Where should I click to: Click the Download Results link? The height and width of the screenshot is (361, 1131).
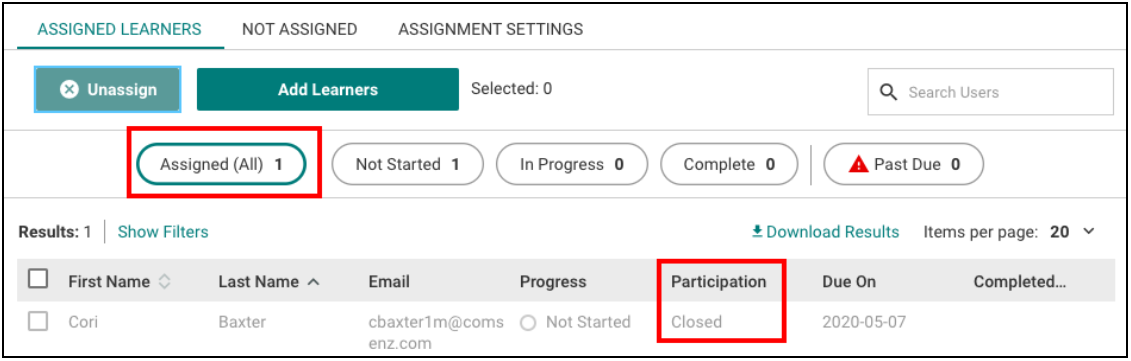coord(825,232)
